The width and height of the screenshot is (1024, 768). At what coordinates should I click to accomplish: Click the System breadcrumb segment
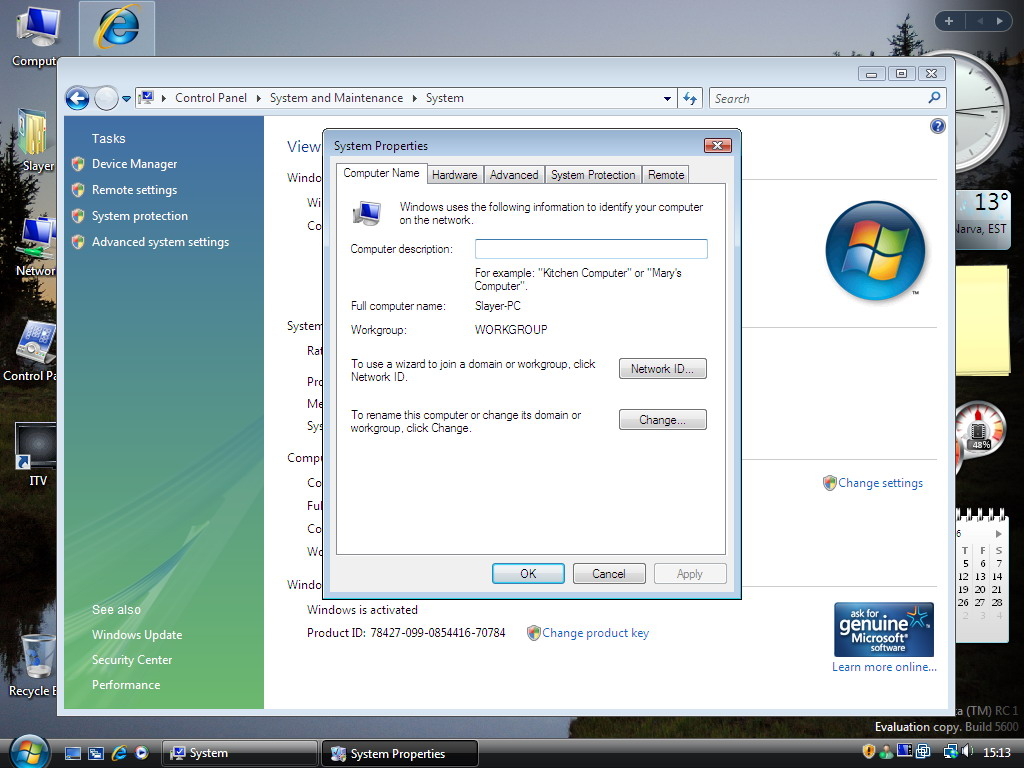[445, 98]
